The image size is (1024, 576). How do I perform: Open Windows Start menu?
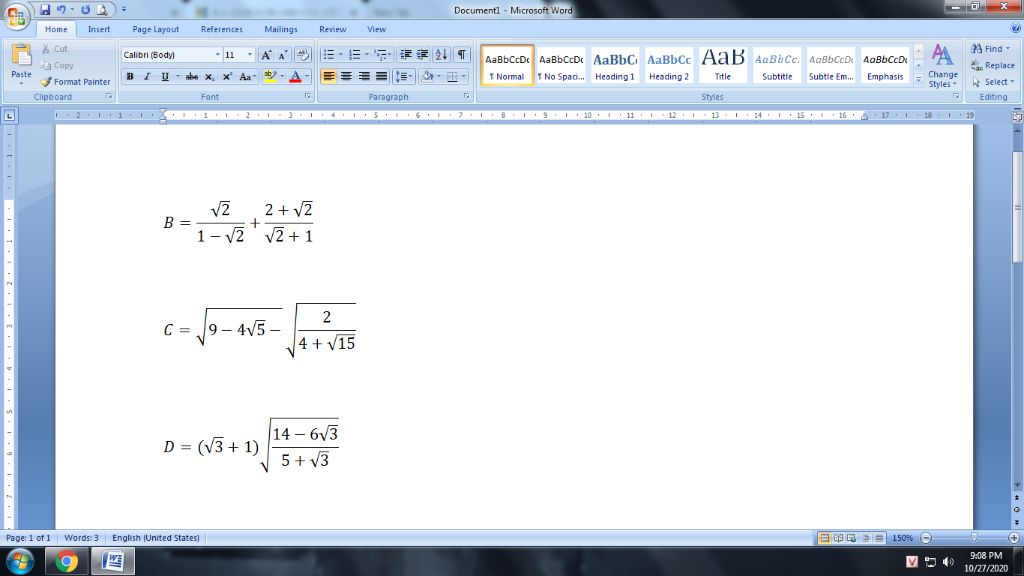point(20,562)
